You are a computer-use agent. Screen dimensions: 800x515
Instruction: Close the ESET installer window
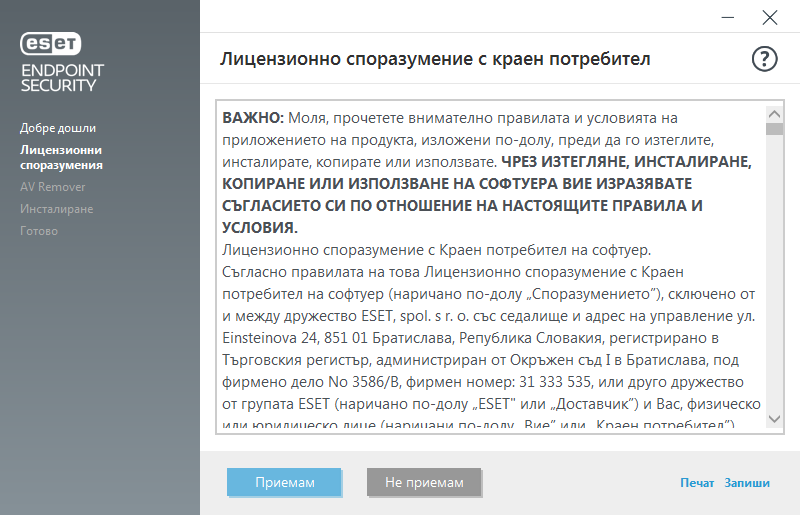(x=769, y=17)
